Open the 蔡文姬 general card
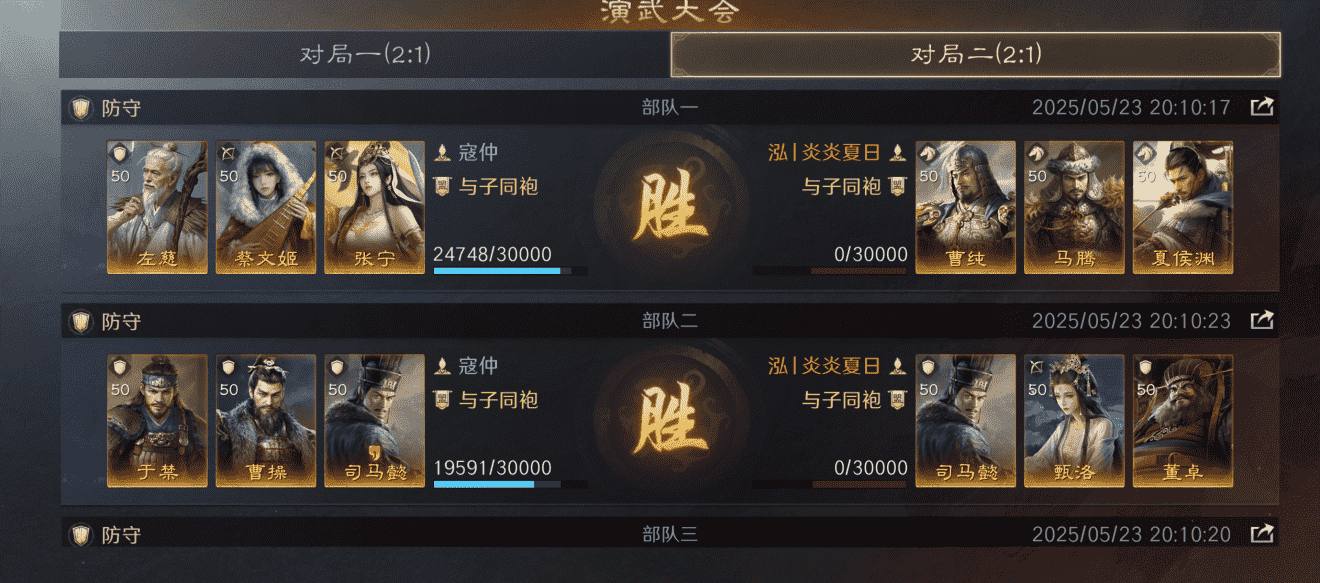The height and width of the screenshot is (583, 1320). [x=266, y=207]
